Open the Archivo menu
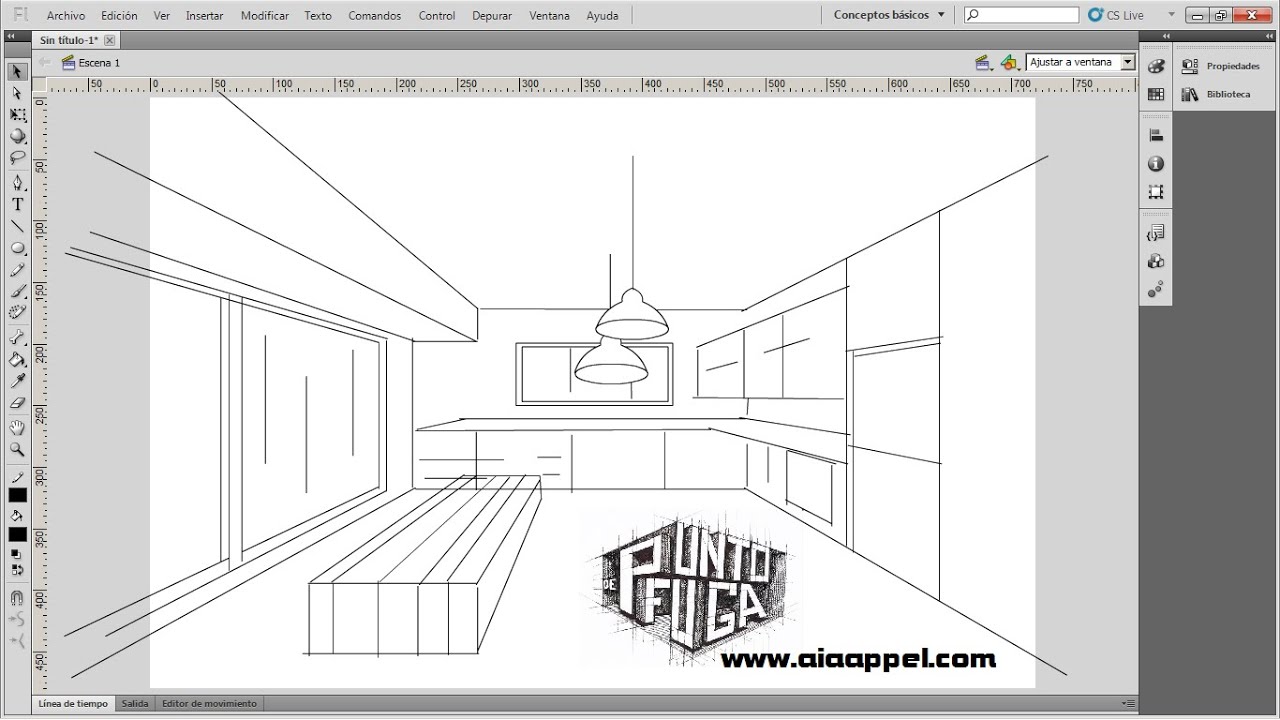The height and width of the screenshot is (720, 1280). coord(66,16)
